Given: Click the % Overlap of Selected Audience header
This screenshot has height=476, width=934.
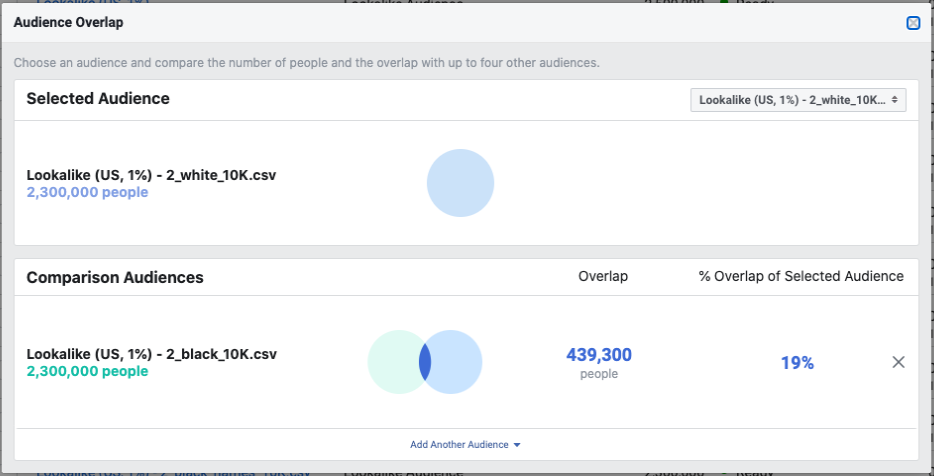Looking at the screenshot, I should [x=800, y=276].
